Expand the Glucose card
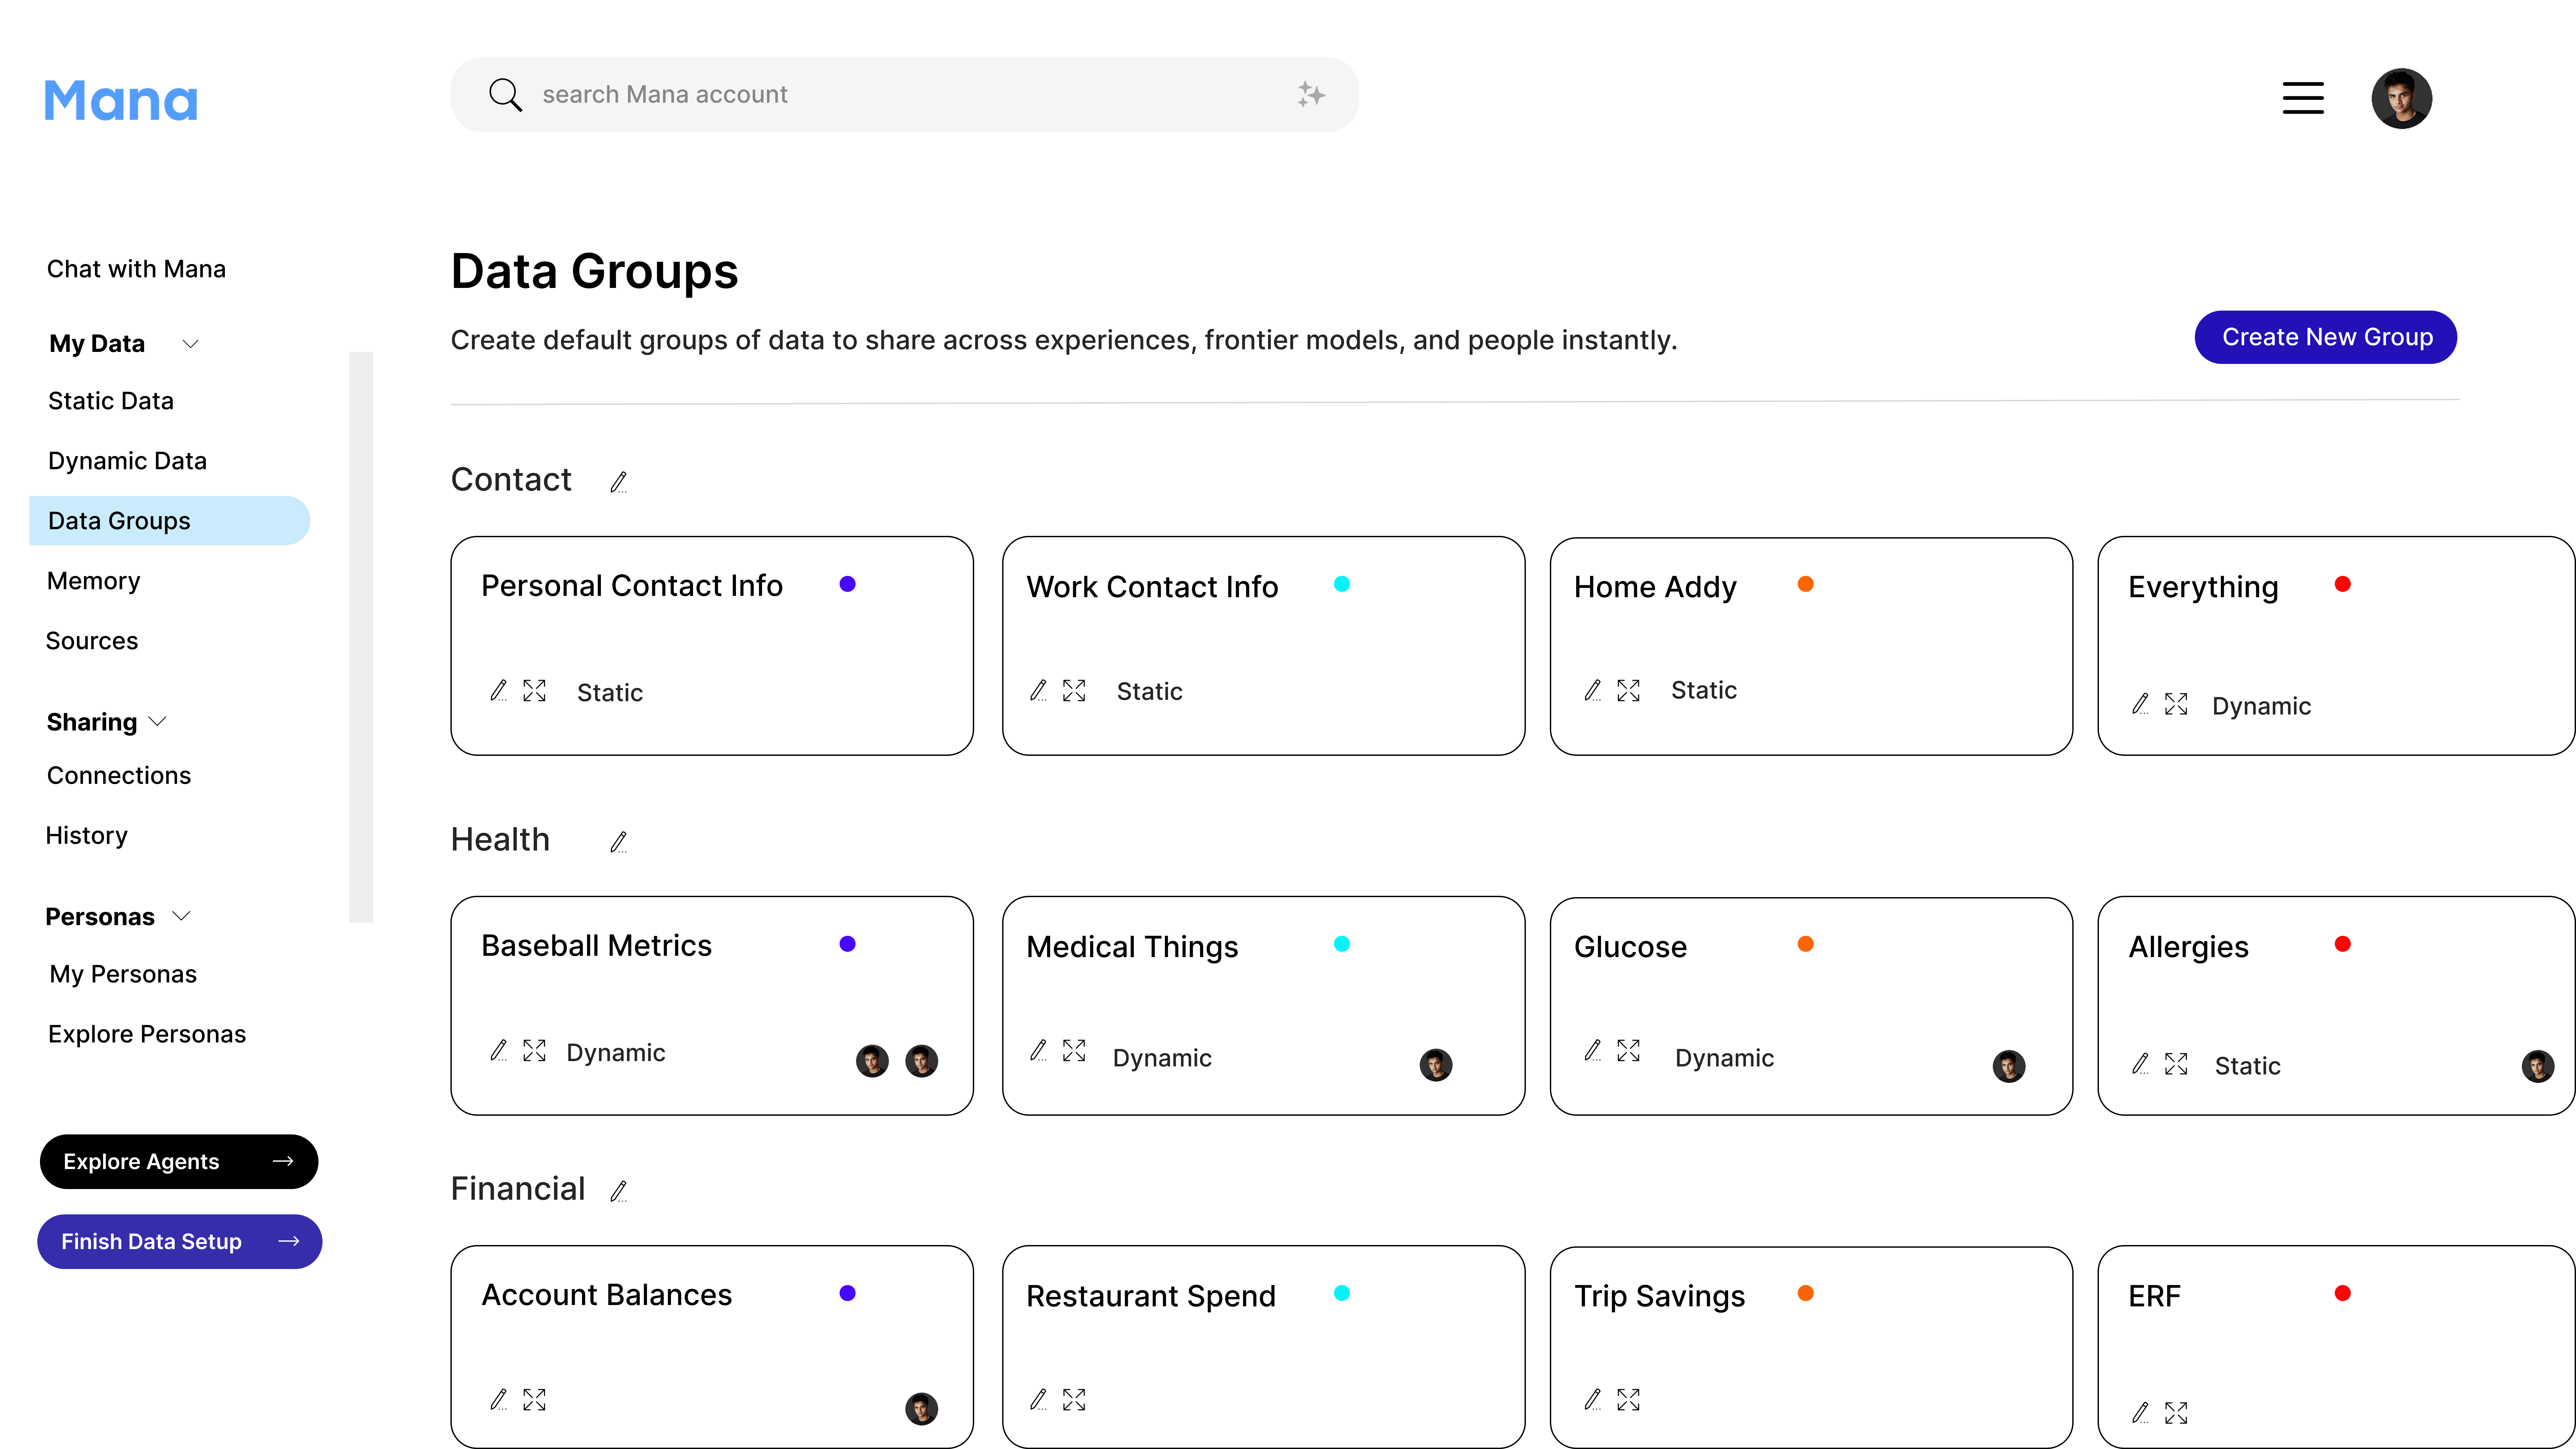The height and width of the screenshot is (1449, 2576). [x=1628, y=1050]
